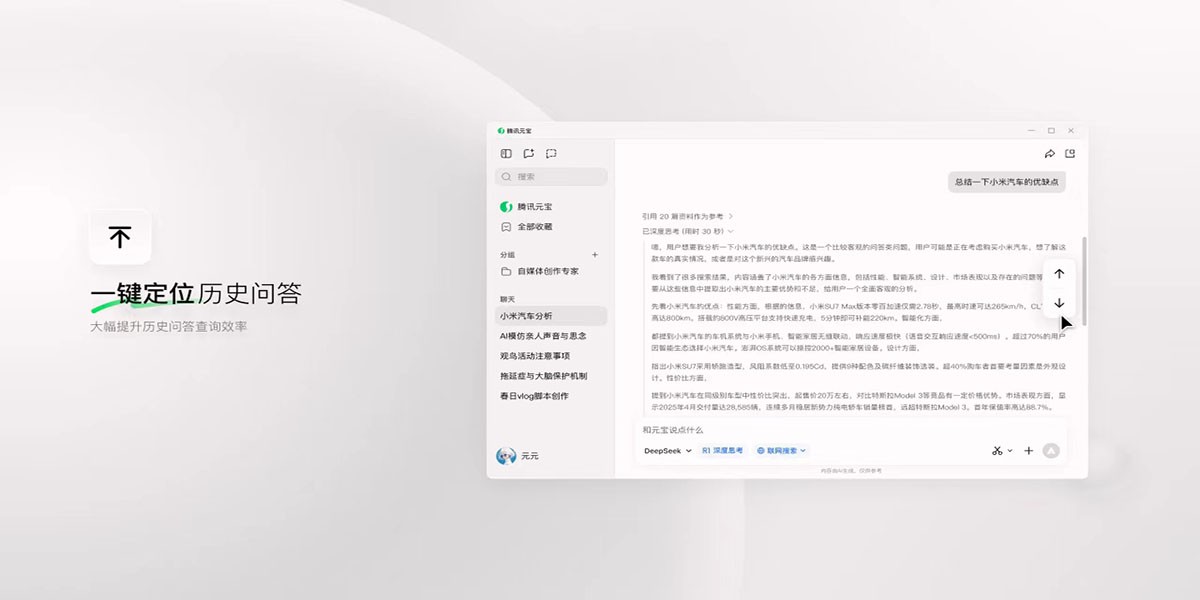Click the scissors tool icon in input bar
Screen dimensions: 1200x600
(997, 451)
